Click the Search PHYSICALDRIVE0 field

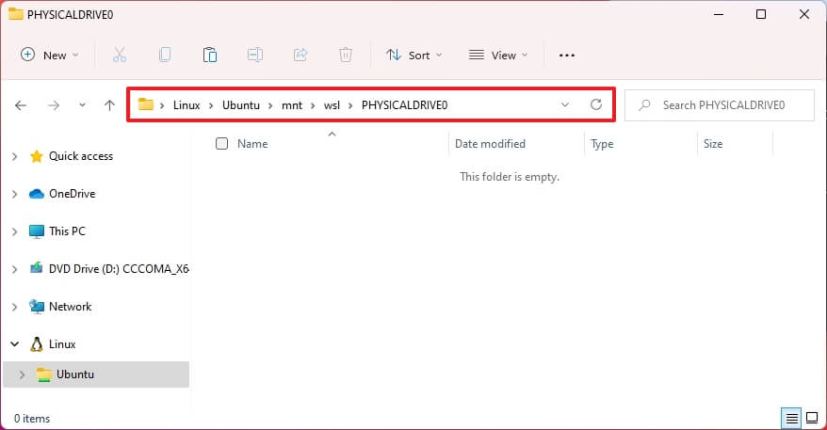[x=719, y=105]
